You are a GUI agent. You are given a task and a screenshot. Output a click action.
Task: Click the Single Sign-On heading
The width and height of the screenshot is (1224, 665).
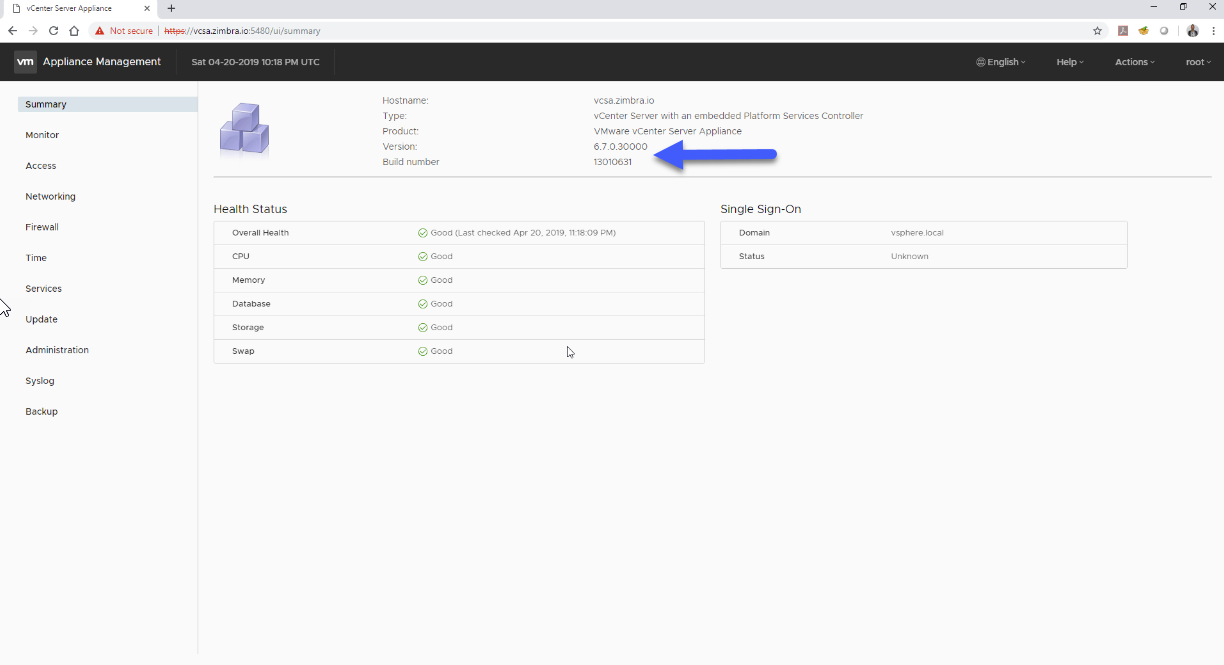pos(761,209)
